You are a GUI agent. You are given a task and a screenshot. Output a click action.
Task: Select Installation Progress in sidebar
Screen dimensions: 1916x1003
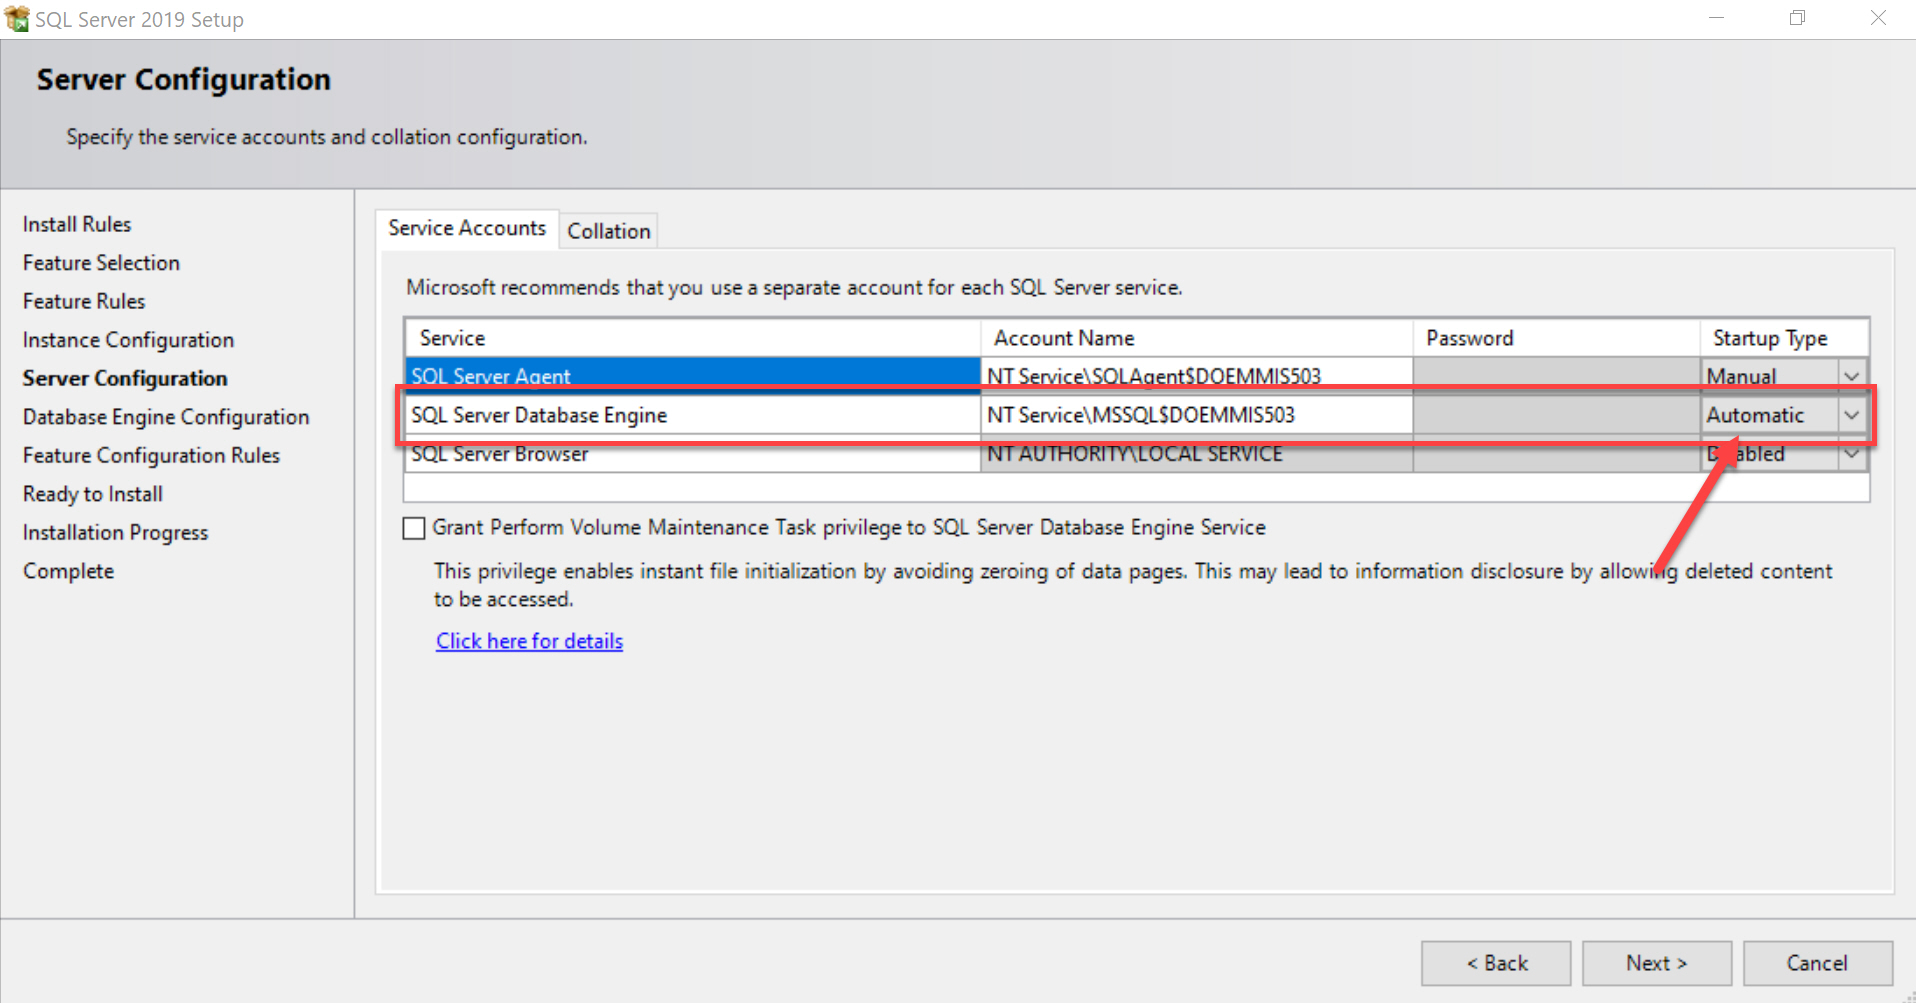tap(115, 533)
